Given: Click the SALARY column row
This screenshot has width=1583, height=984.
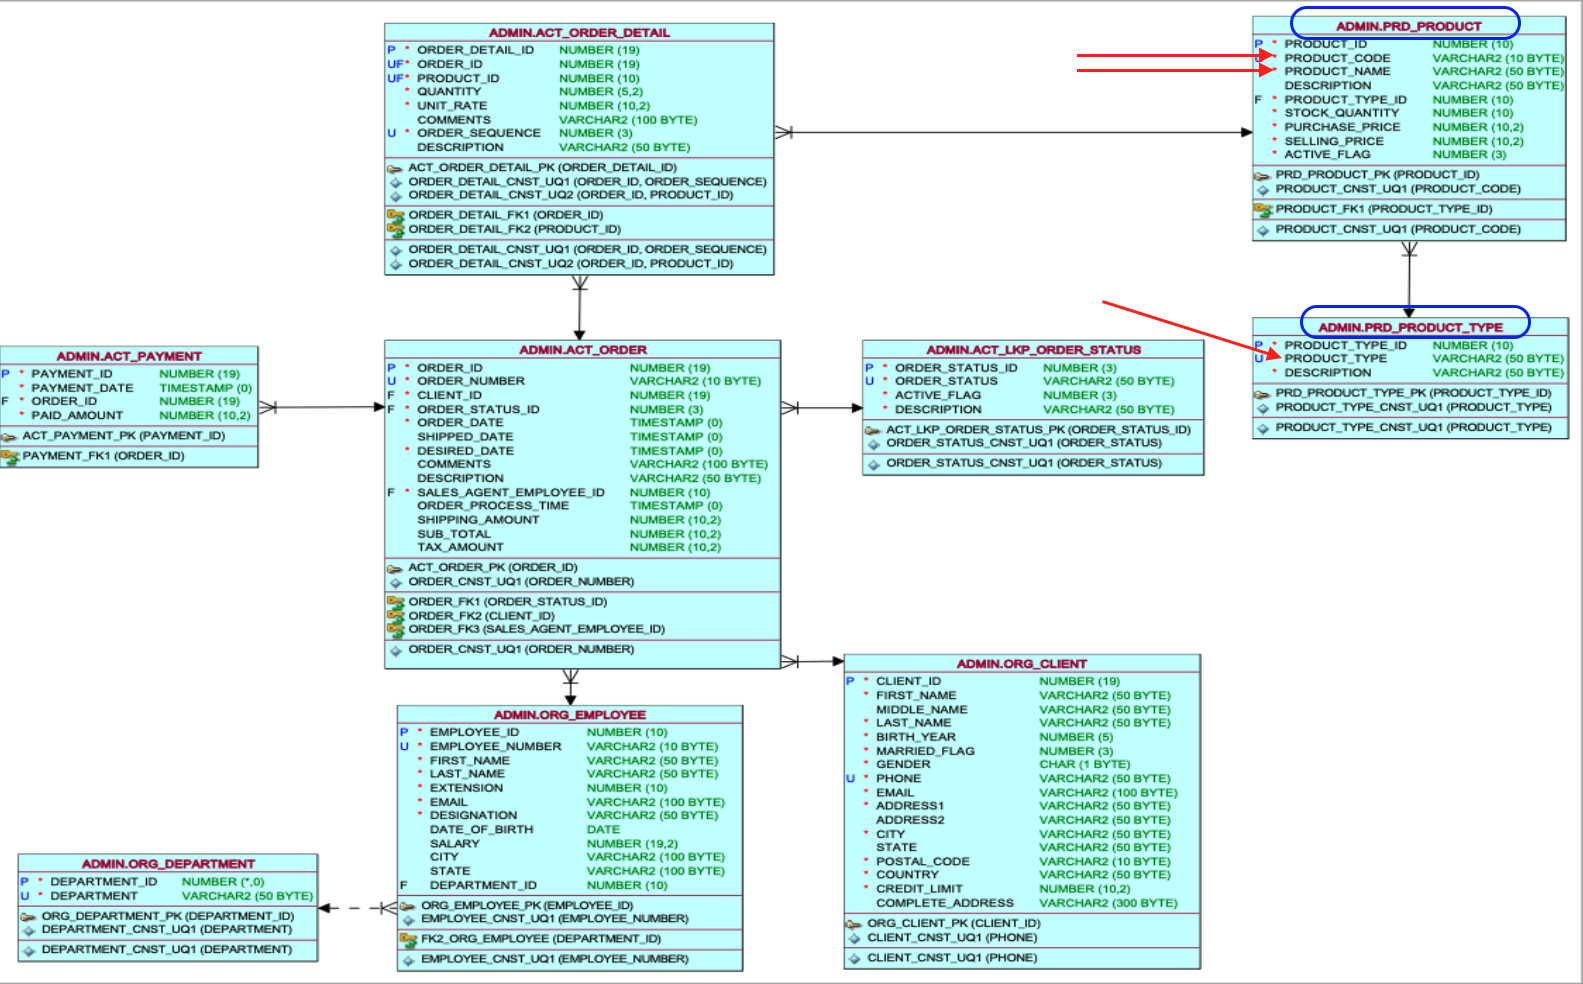Looking at the screenshot, I should click(570, 843).
